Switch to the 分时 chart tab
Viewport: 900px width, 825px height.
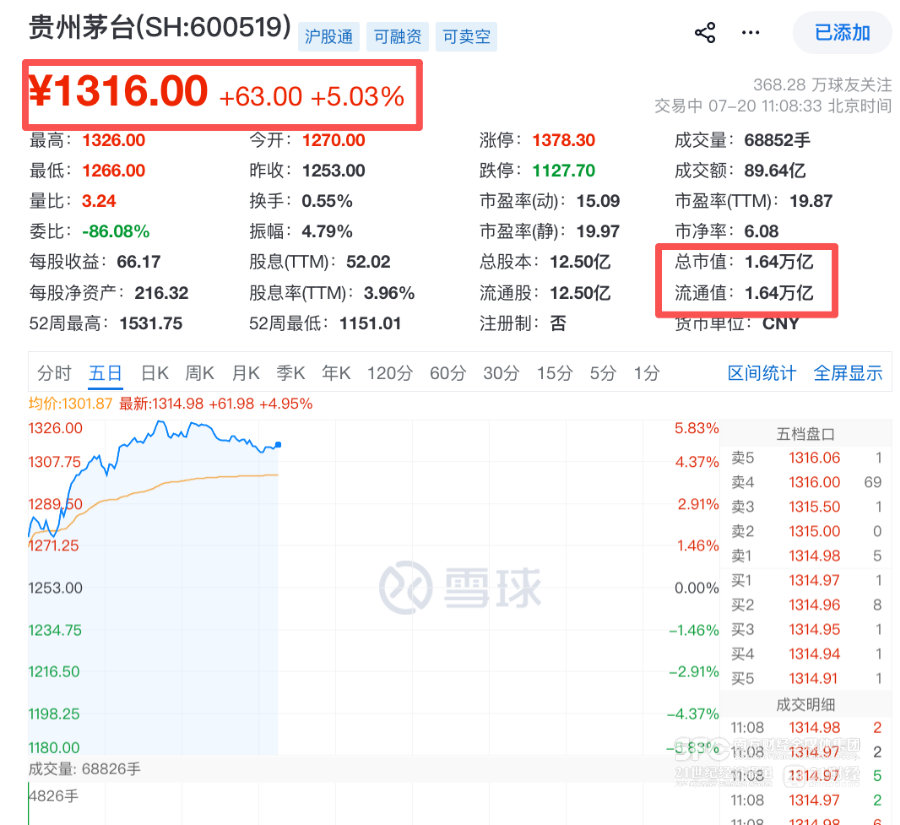(54, 373)
